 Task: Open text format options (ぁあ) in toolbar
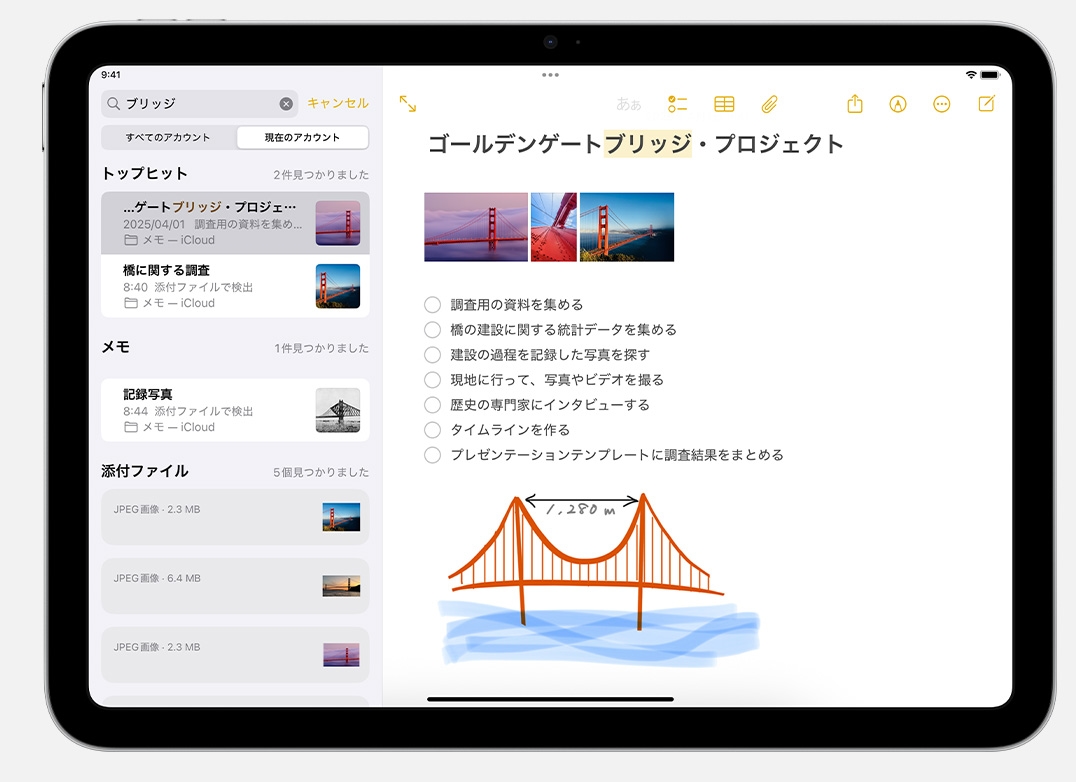(628, 104)
